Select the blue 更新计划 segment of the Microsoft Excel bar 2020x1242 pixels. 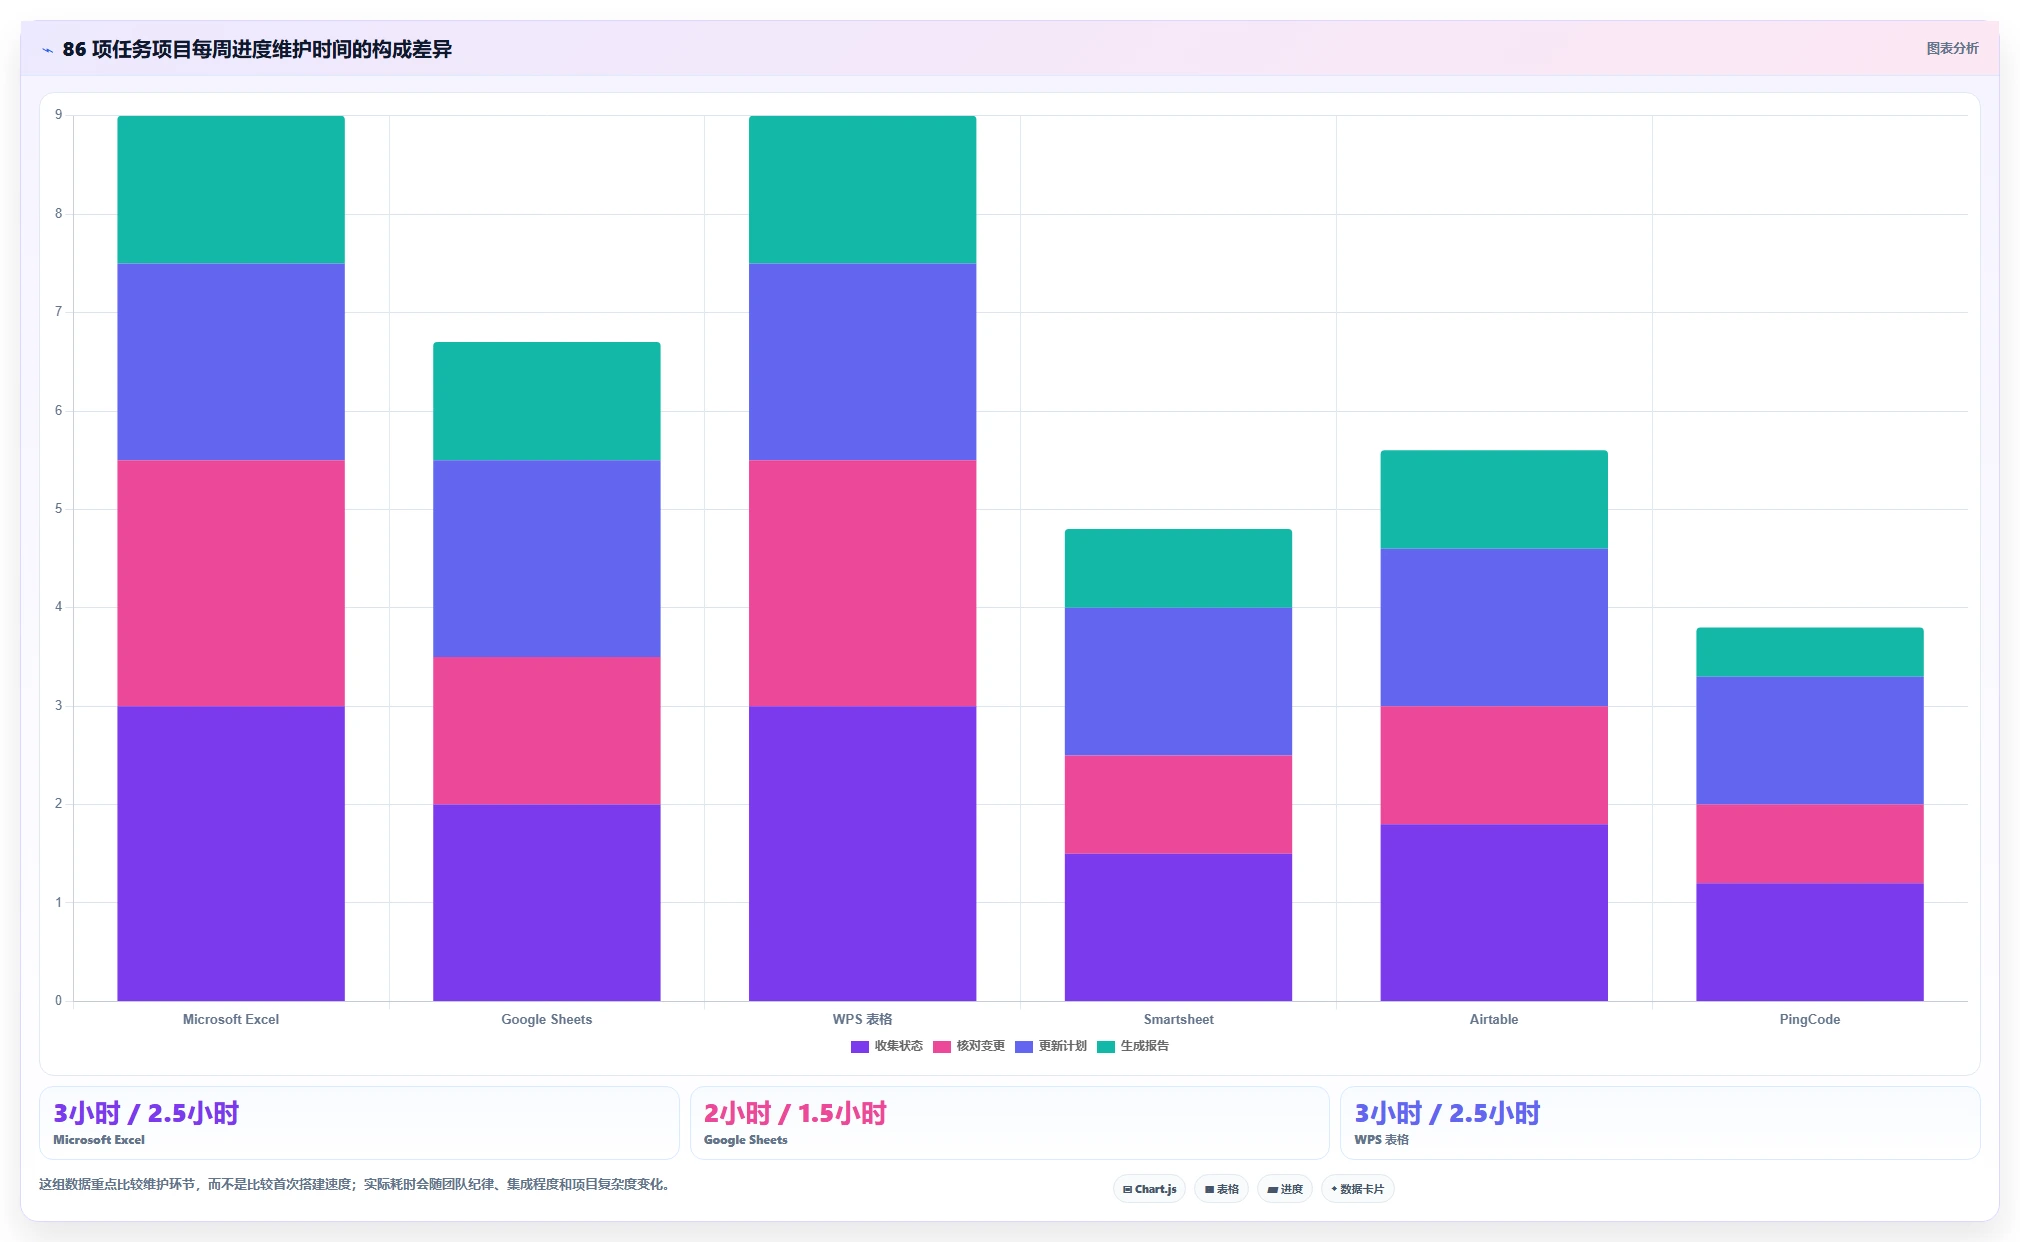coord(231,362)
